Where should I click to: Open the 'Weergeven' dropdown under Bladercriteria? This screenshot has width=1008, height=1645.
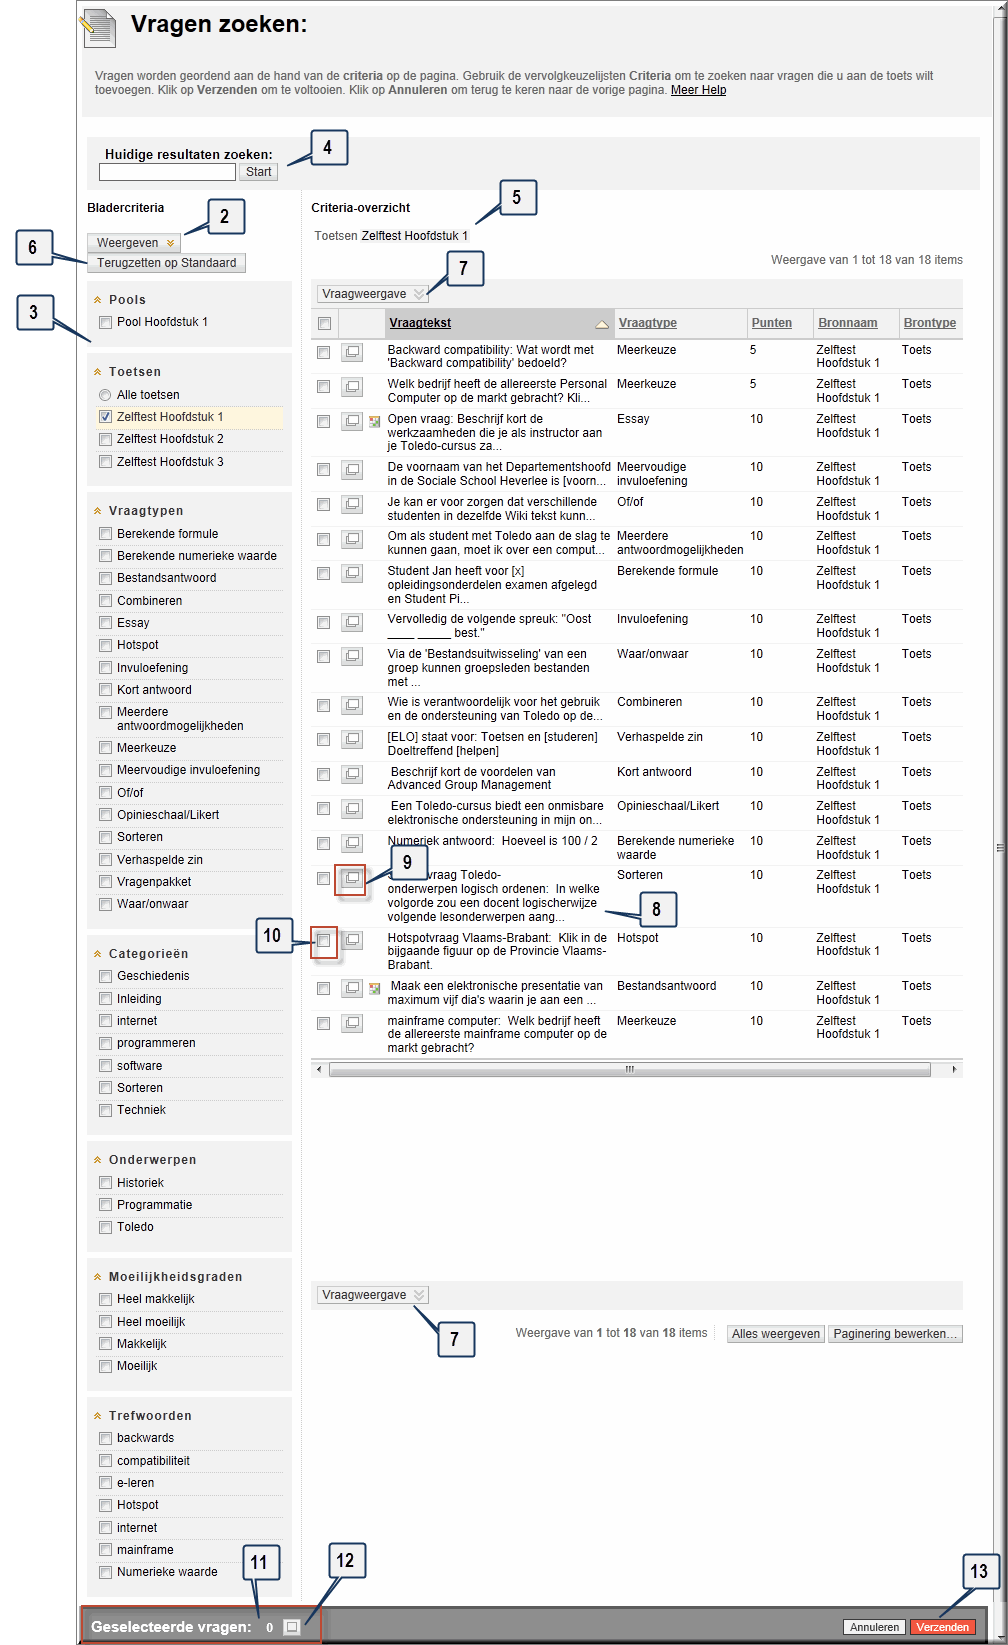(134, 243)
